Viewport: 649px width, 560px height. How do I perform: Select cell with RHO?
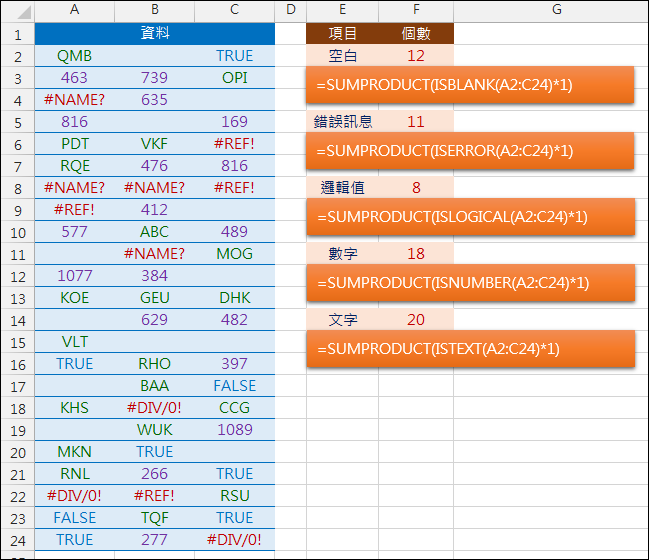pos(154,364)
